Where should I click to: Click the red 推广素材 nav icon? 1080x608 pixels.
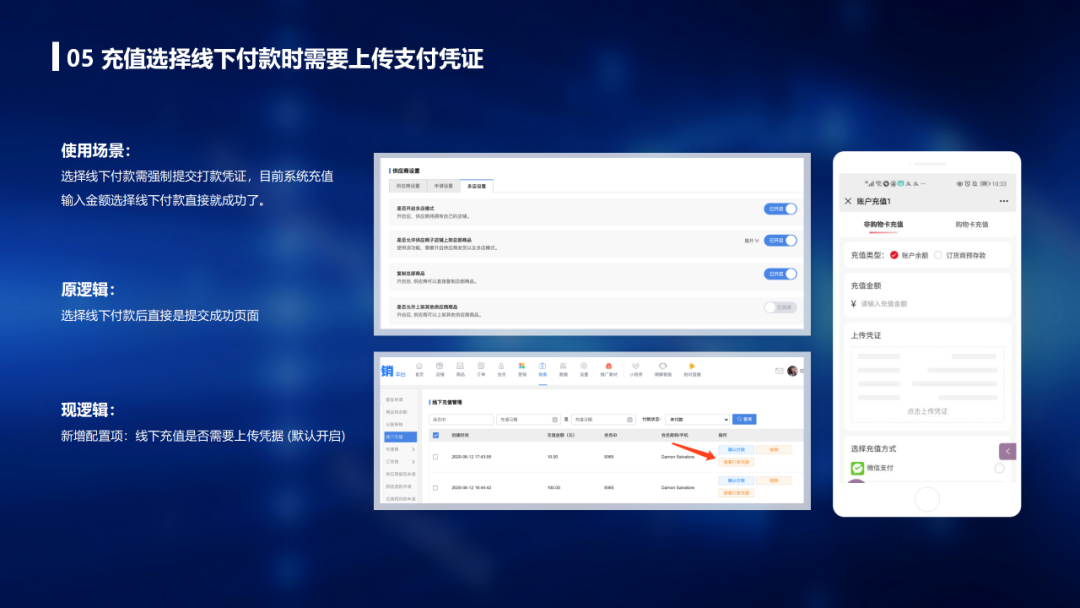point(608,368)
